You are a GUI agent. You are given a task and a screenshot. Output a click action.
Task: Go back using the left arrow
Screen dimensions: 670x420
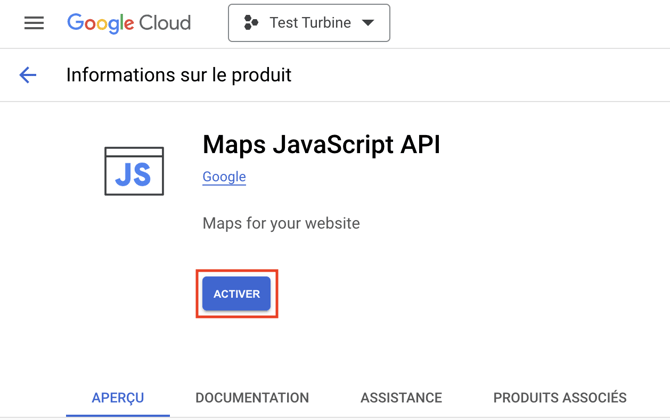coord(28,75)
